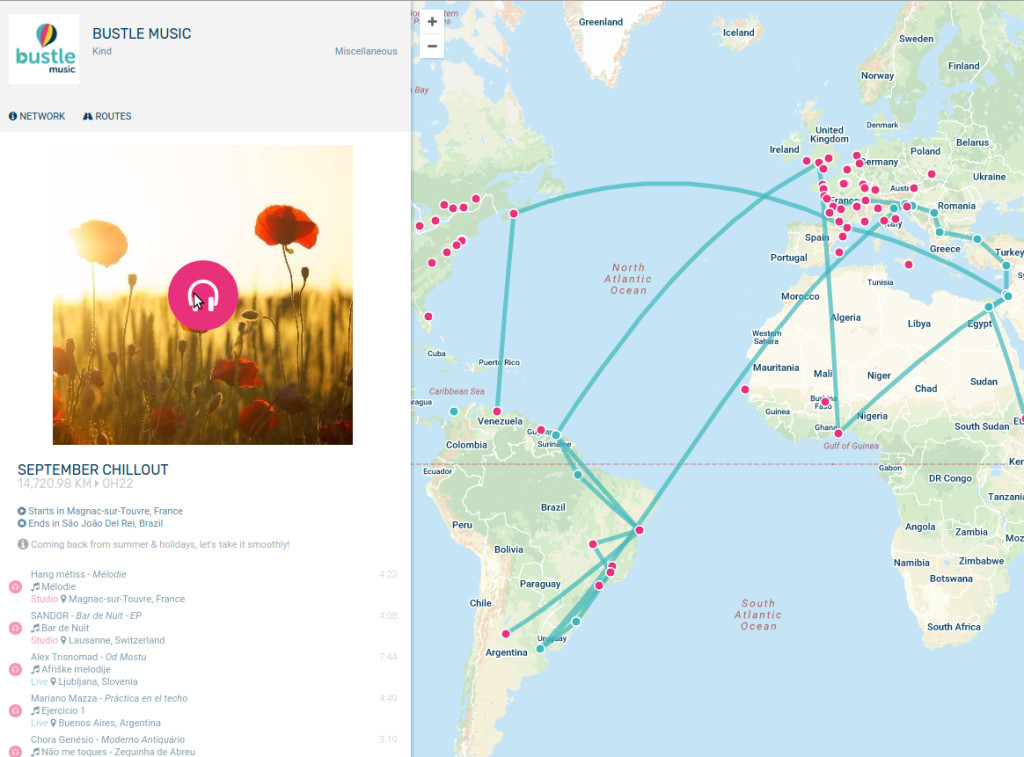Click the pink marker on Brazil's east coast

[x=639, y=530]
